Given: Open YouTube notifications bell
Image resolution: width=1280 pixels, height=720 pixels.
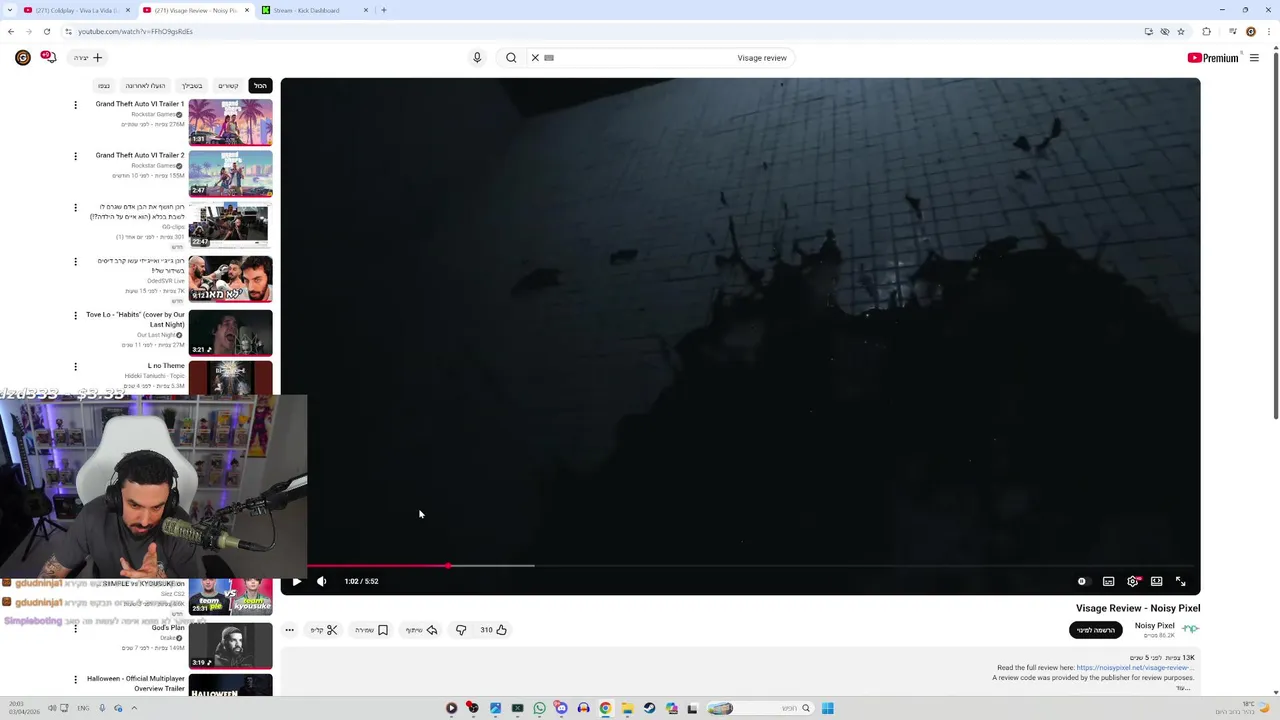Looking at the screenshot, I should click(49, 58).
